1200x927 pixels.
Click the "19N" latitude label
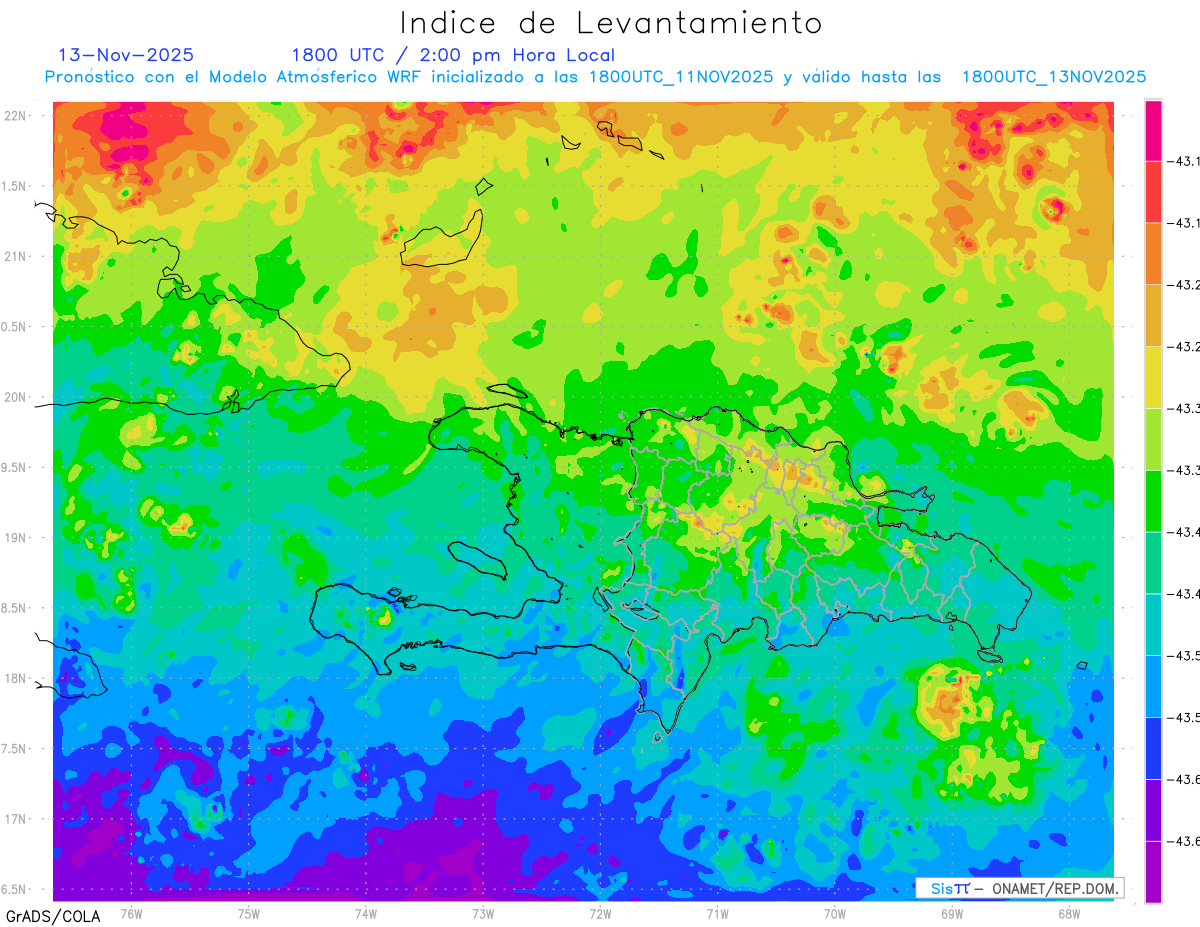coord(16,538)
